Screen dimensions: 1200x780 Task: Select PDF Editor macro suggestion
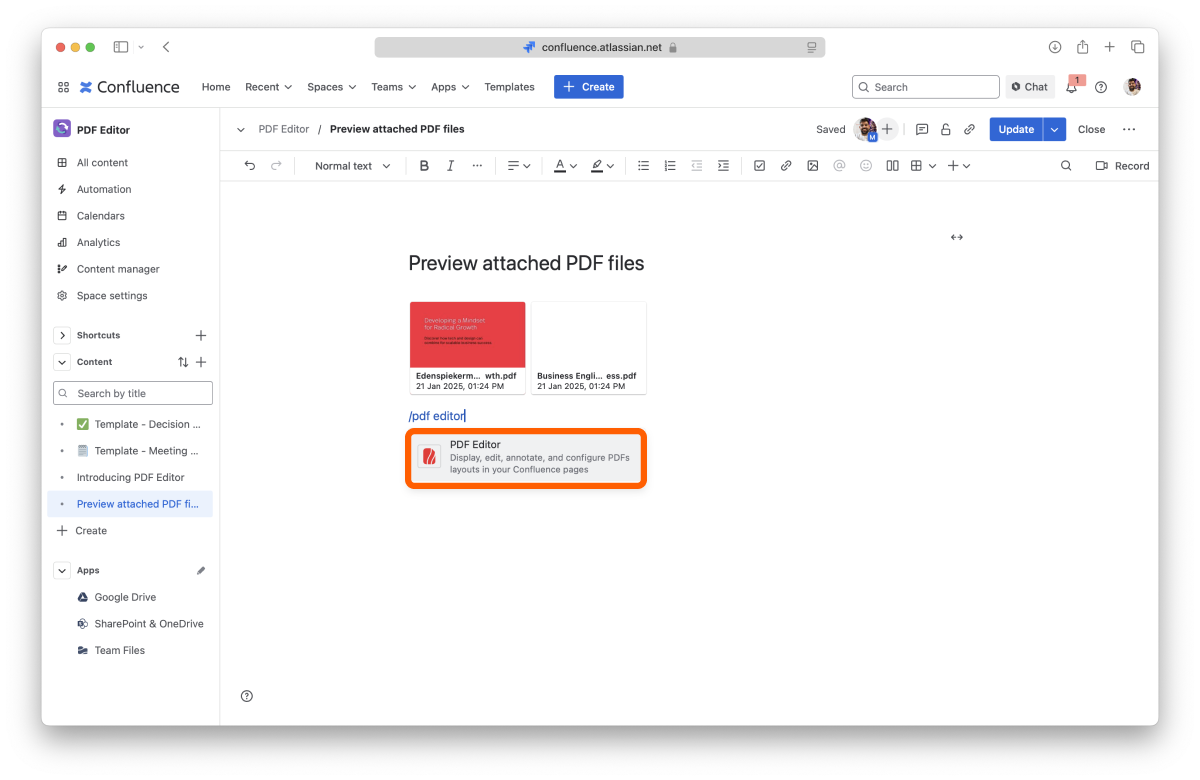[526, 457]
